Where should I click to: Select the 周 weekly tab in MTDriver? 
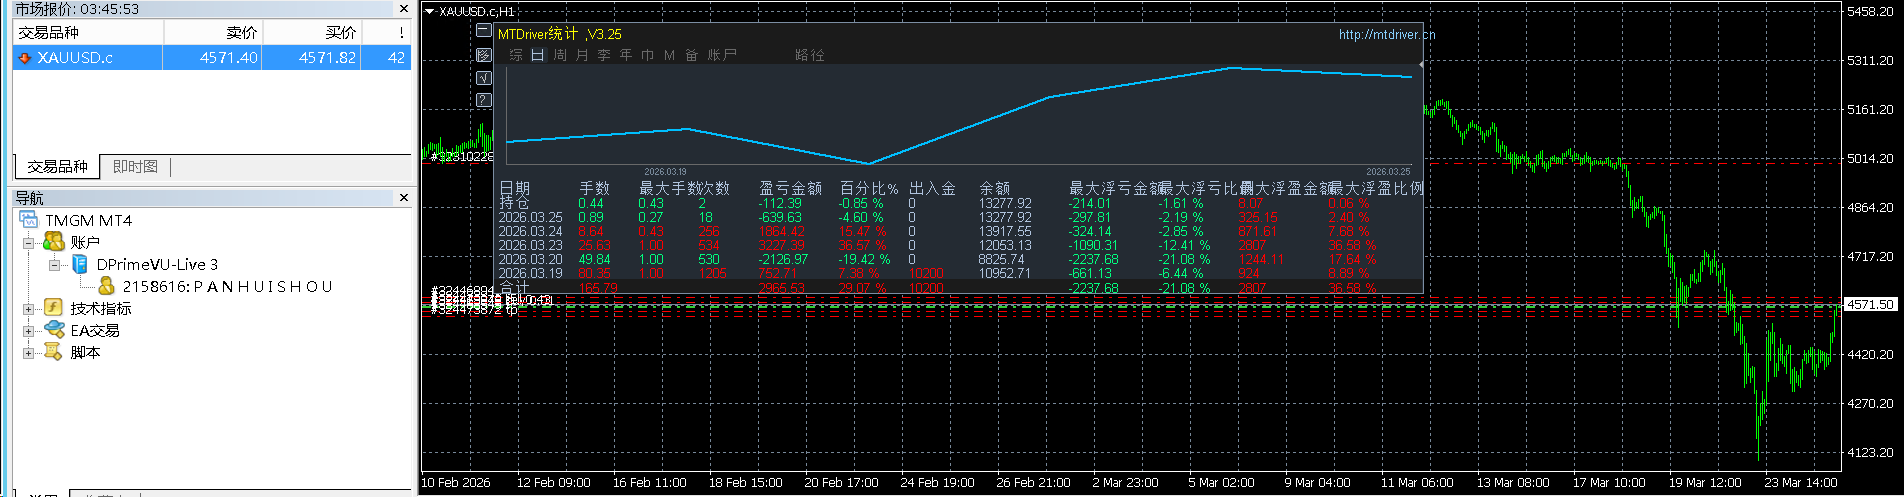click(x=560, y=55)
